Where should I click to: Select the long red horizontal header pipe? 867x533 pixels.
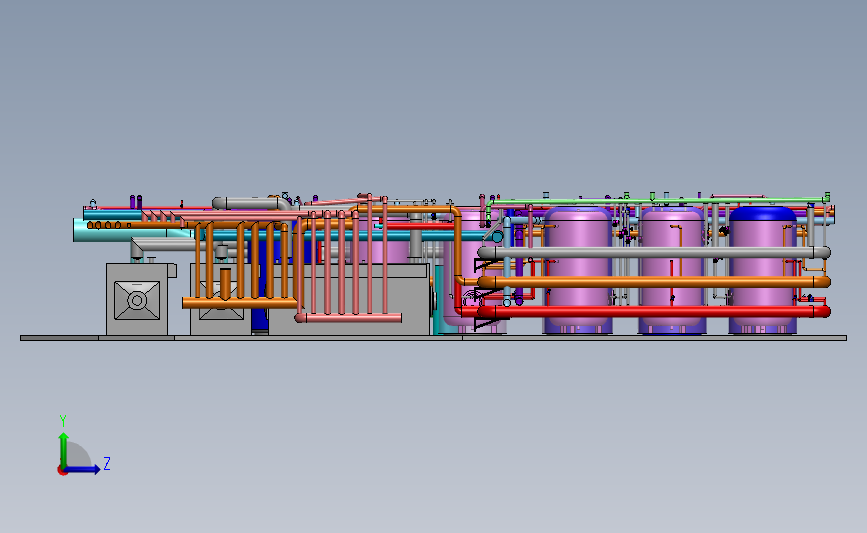(x=654, y=312)
